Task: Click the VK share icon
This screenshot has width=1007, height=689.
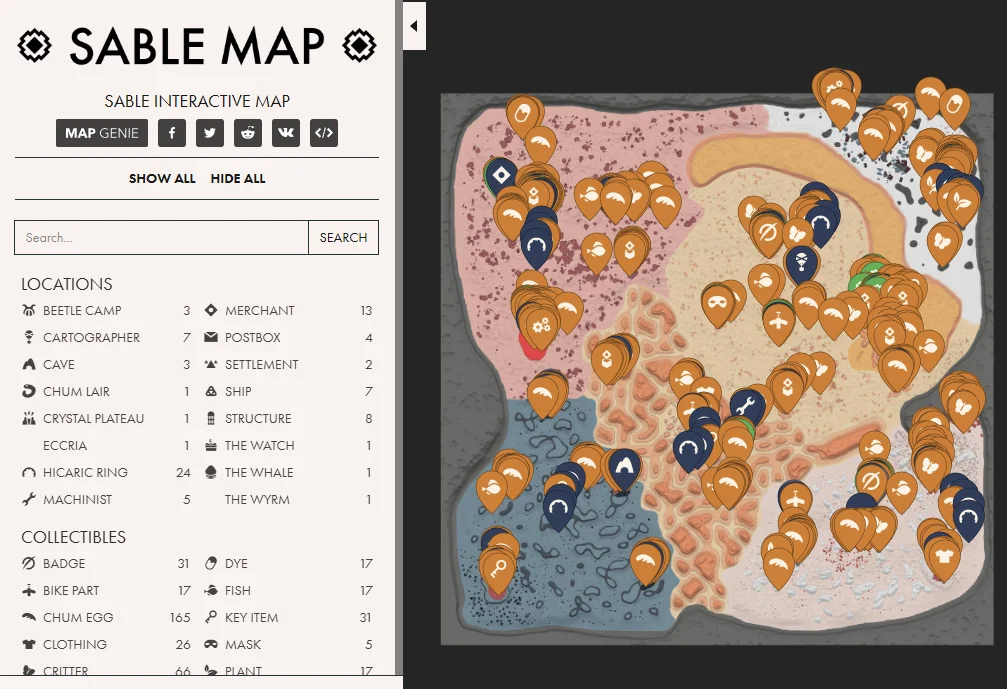Action: pyautogui.click(x=286, y=133)
